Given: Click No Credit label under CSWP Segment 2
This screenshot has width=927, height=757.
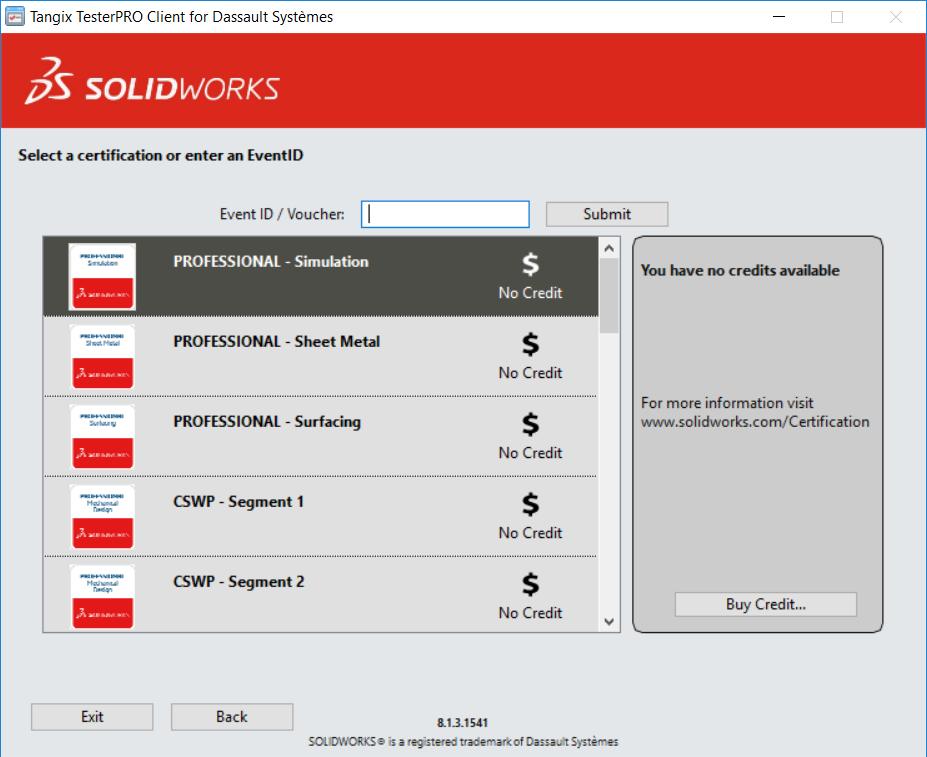Looking at the screenshot, I should (530, 613).
